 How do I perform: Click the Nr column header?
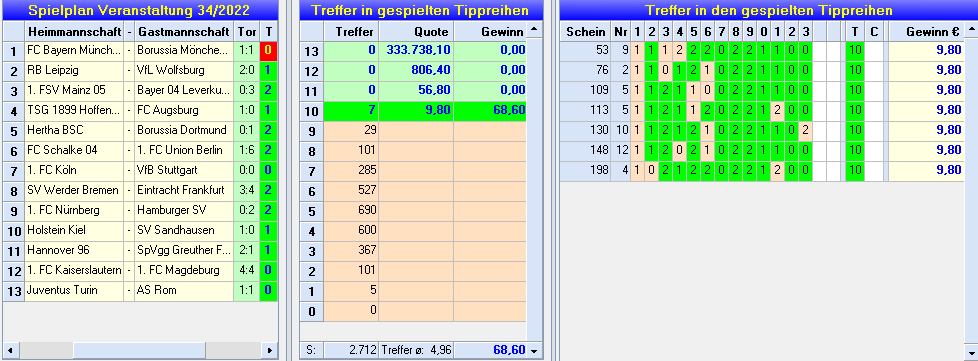(x=620, y=31)
